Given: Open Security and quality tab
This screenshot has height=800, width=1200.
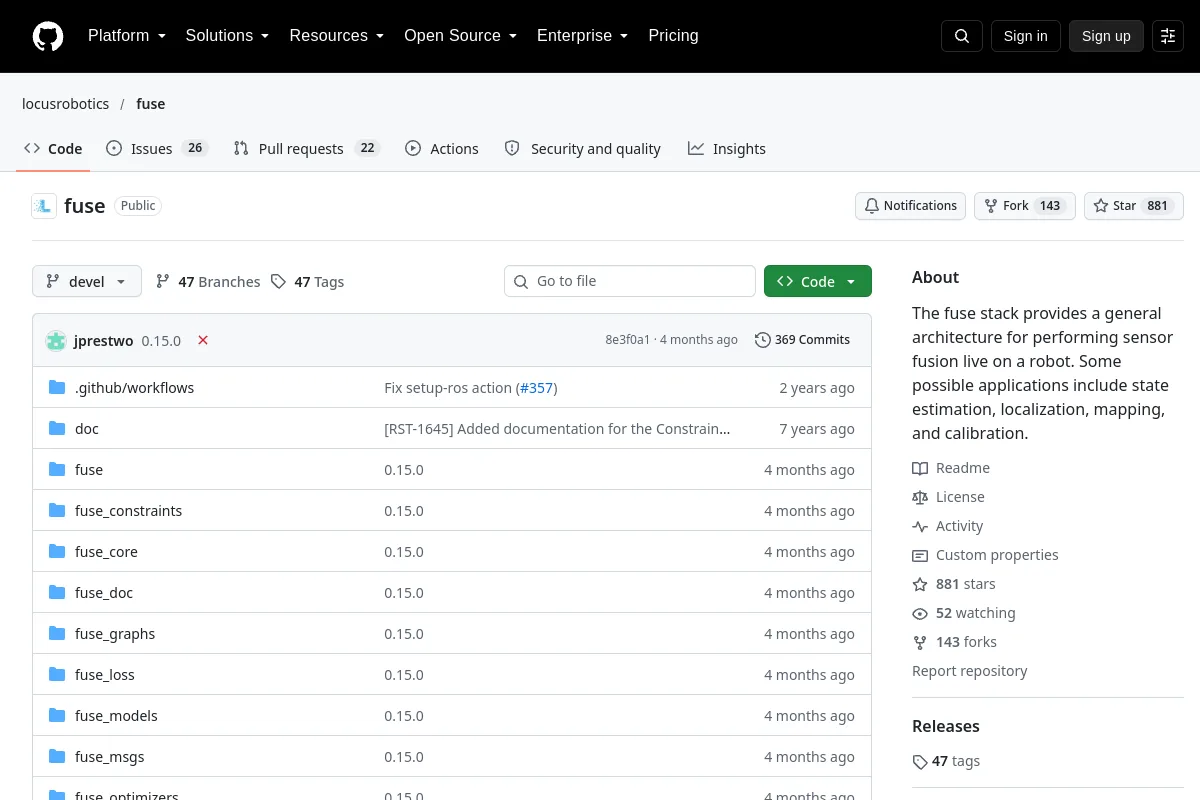Looking at the screenshot, I should coord(583,149).
